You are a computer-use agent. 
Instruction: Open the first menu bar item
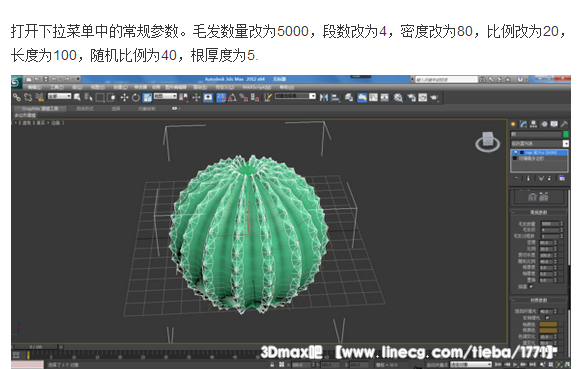point(35,87)
